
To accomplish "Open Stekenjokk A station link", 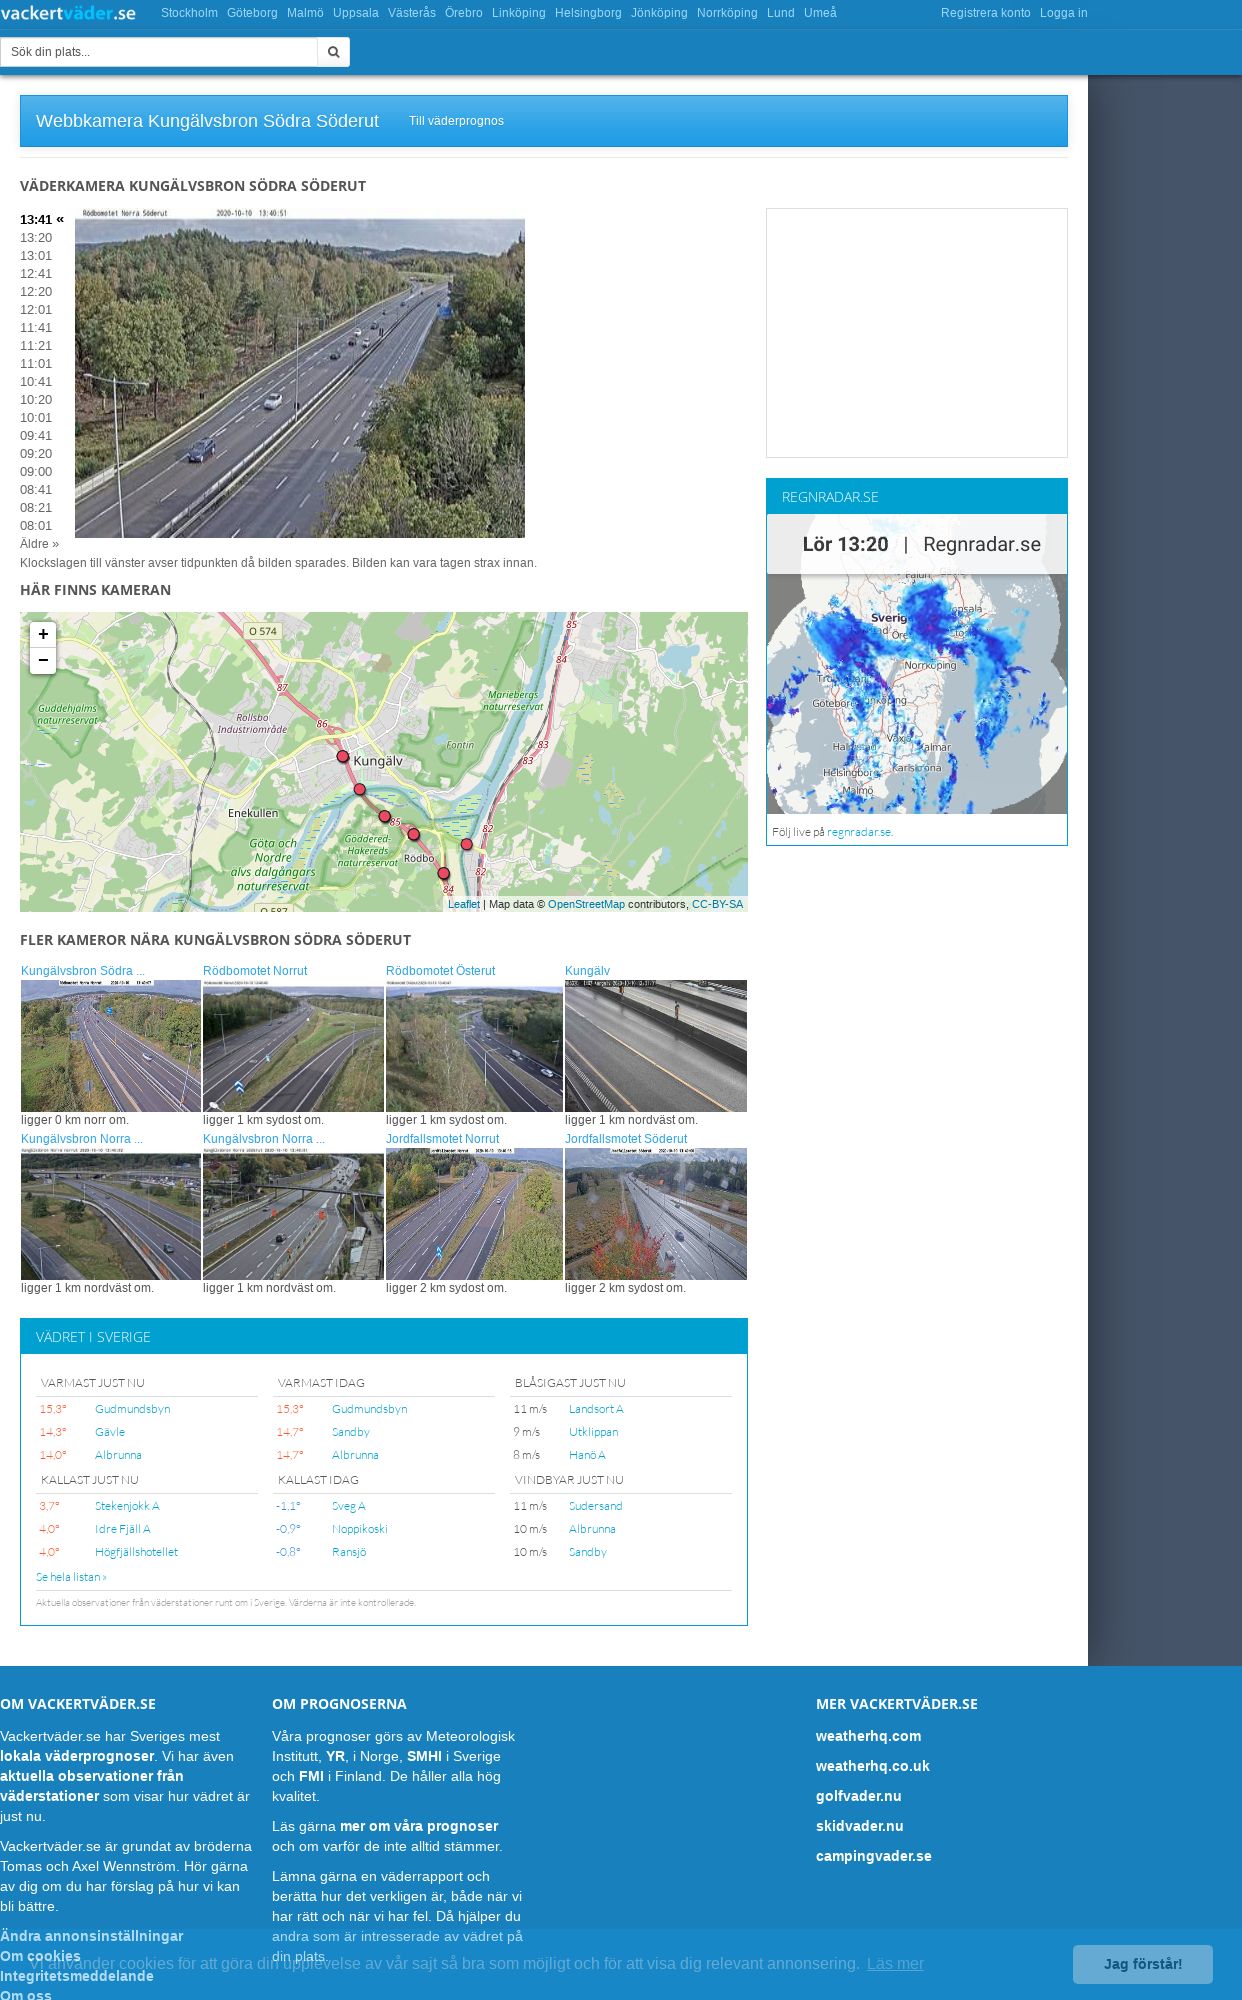I will pos(127,1506).
